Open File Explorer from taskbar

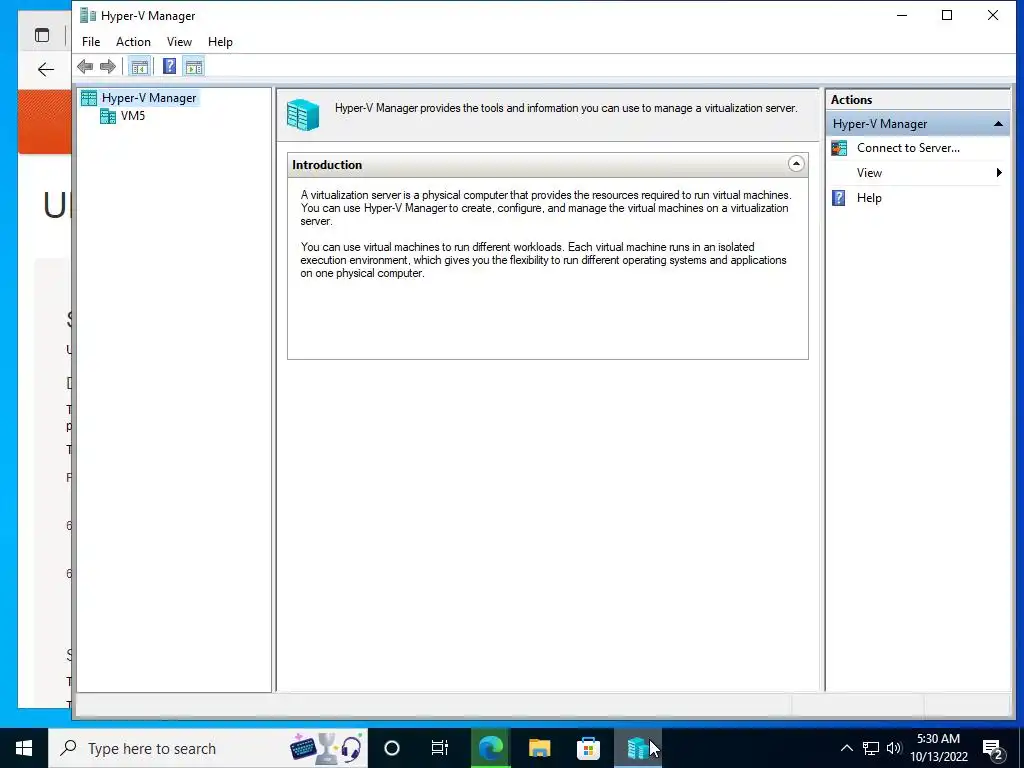(x=539, y=748)
